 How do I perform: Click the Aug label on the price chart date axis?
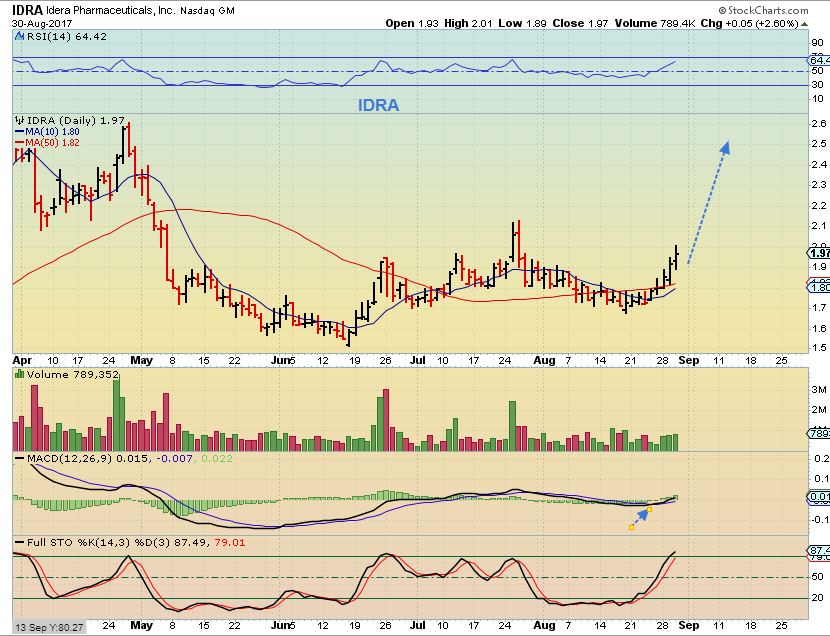coord(544,360)
